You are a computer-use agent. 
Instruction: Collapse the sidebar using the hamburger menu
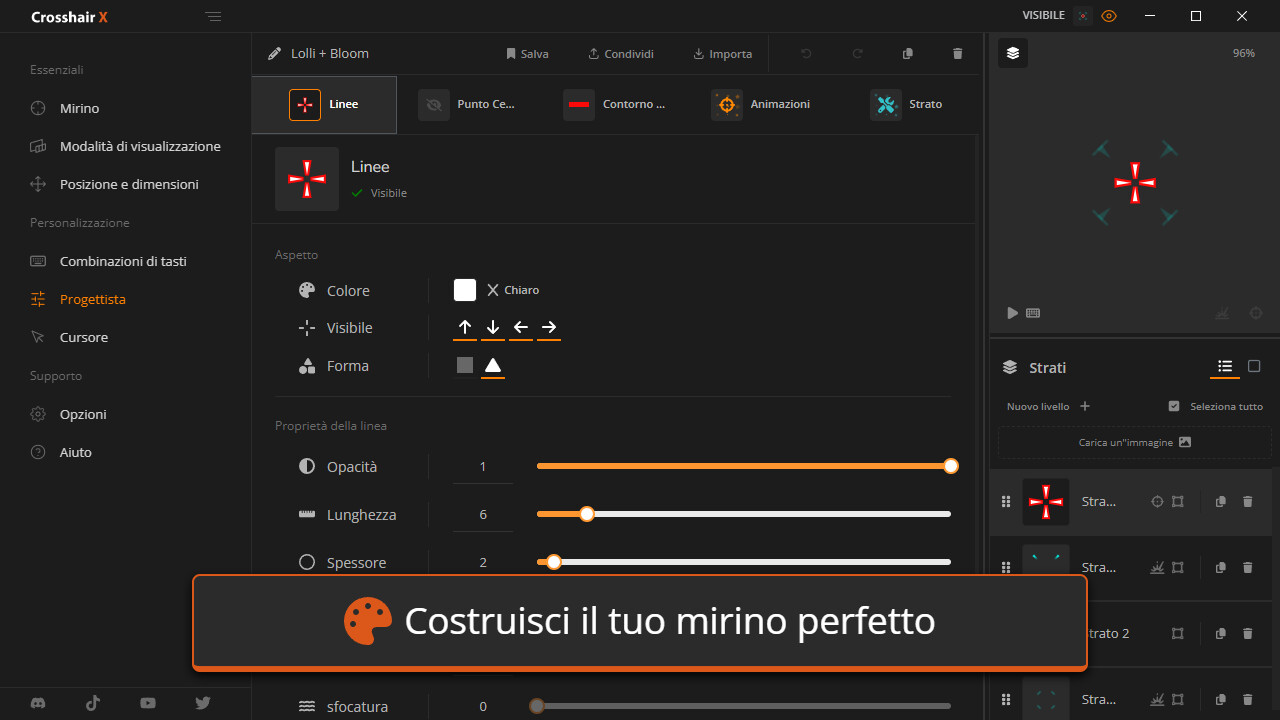tap(213, 16)
